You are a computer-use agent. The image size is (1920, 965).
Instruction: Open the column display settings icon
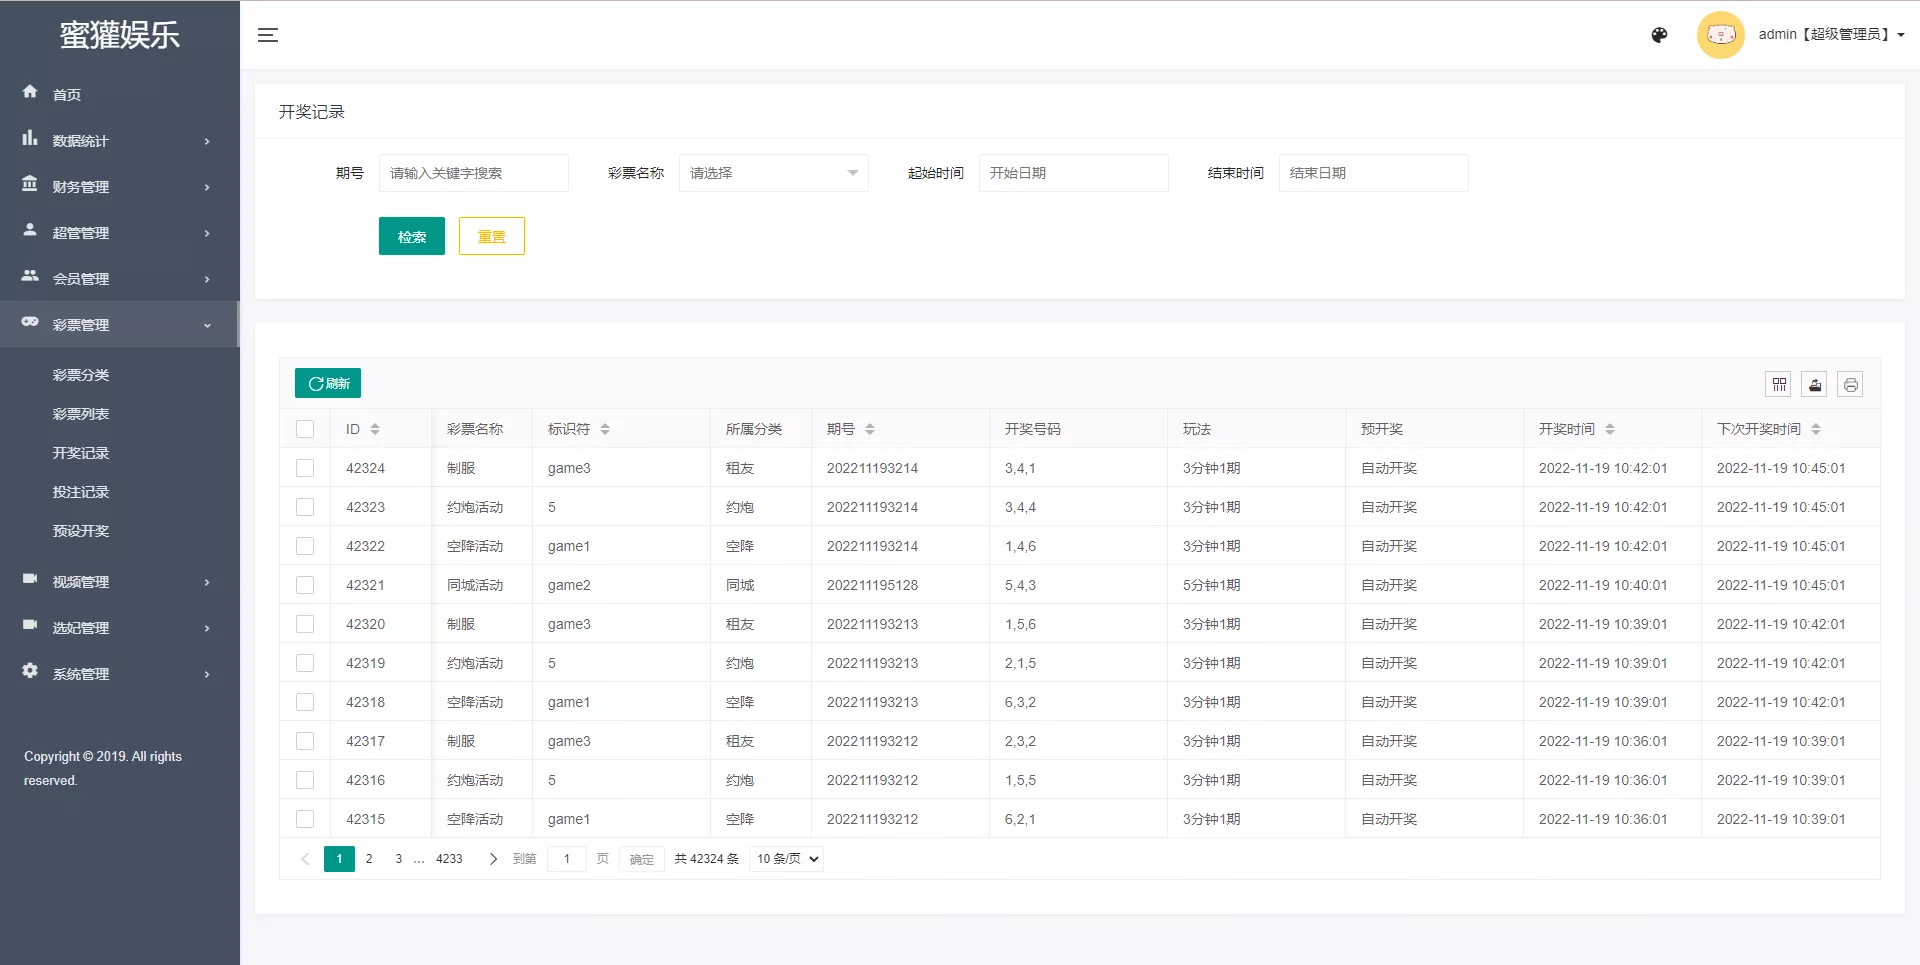[1779, 384]
